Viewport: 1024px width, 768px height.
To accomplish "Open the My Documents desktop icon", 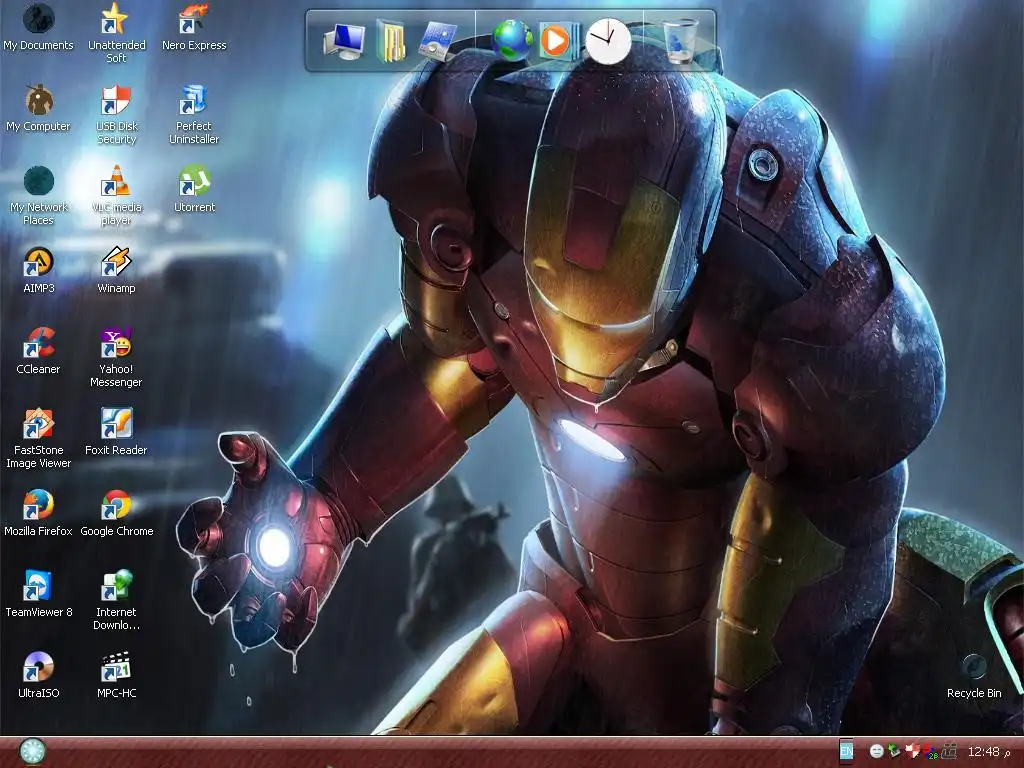I will (x=39, y=28).
